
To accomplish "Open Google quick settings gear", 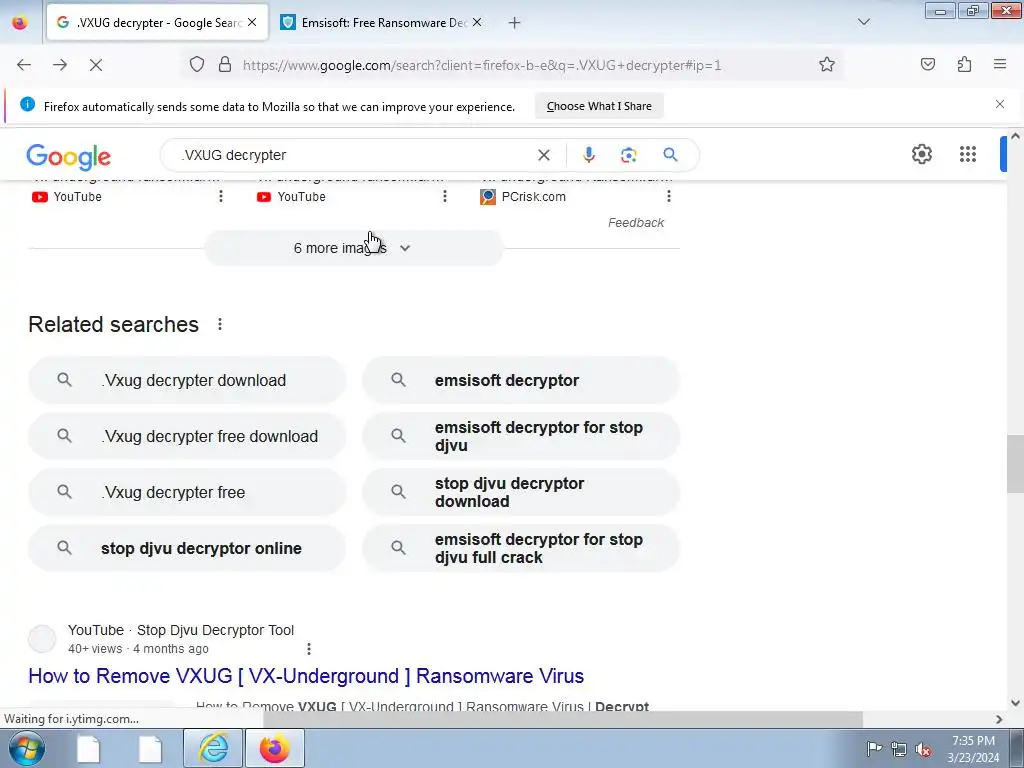I will (x=921, y=154).
